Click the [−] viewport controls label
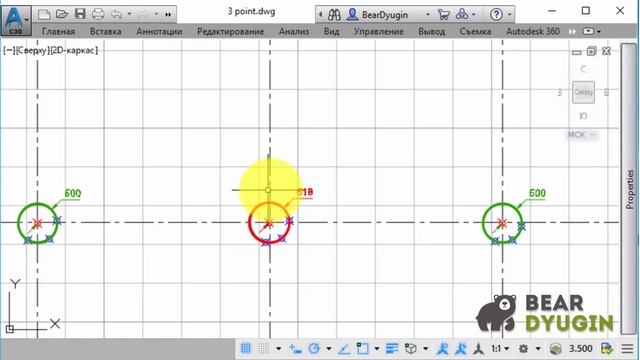 click(x=9, y=51)
